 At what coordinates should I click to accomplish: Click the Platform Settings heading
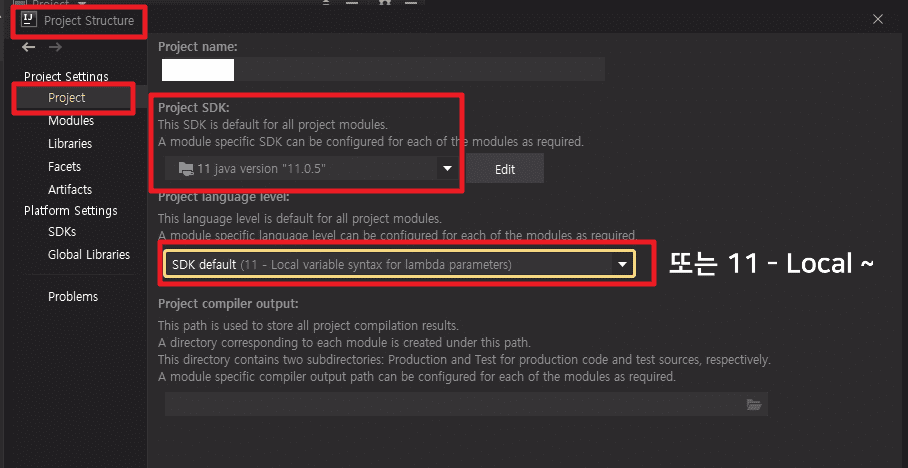71,211
